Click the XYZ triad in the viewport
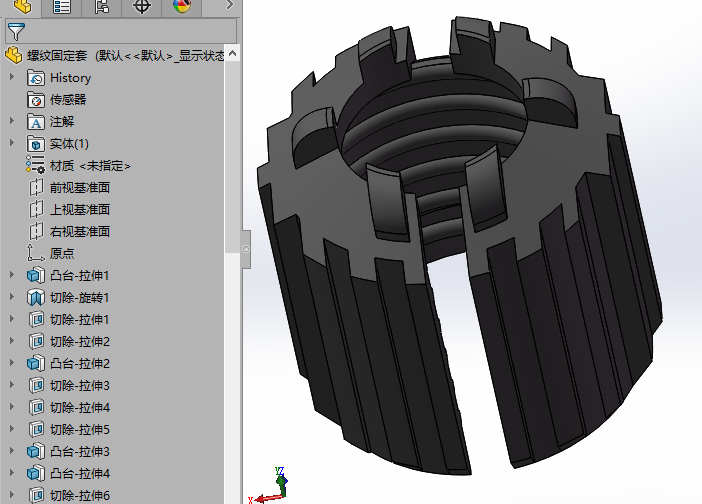This screenshot has width=702, height=504. click(x=269, y=485)
